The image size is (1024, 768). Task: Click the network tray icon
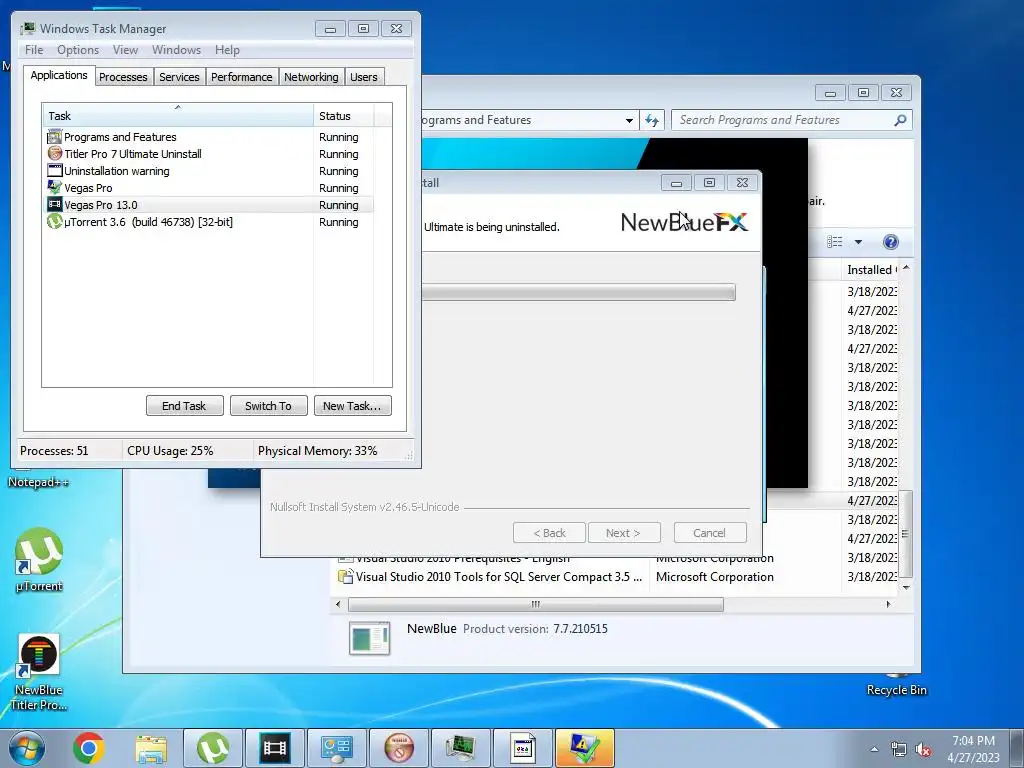[899, 749]
